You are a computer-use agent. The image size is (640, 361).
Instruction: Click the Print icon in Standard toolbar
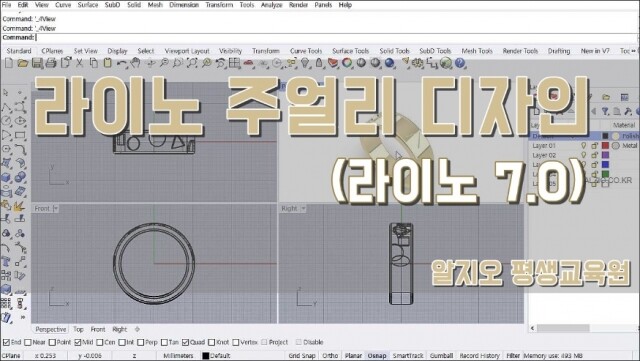pyautogui.click(x=51, y=63)
